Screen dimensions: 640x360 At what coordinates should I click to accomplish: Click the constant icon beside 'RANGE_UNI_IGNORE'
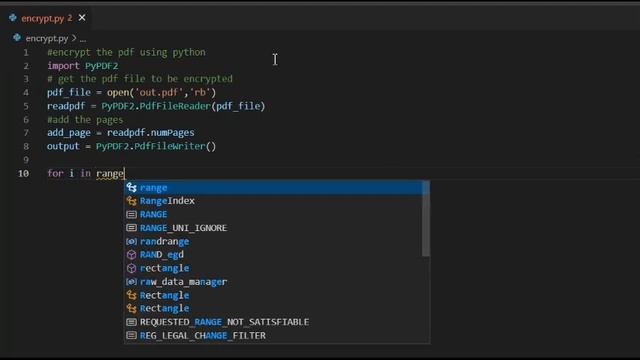tap(131, 228)
